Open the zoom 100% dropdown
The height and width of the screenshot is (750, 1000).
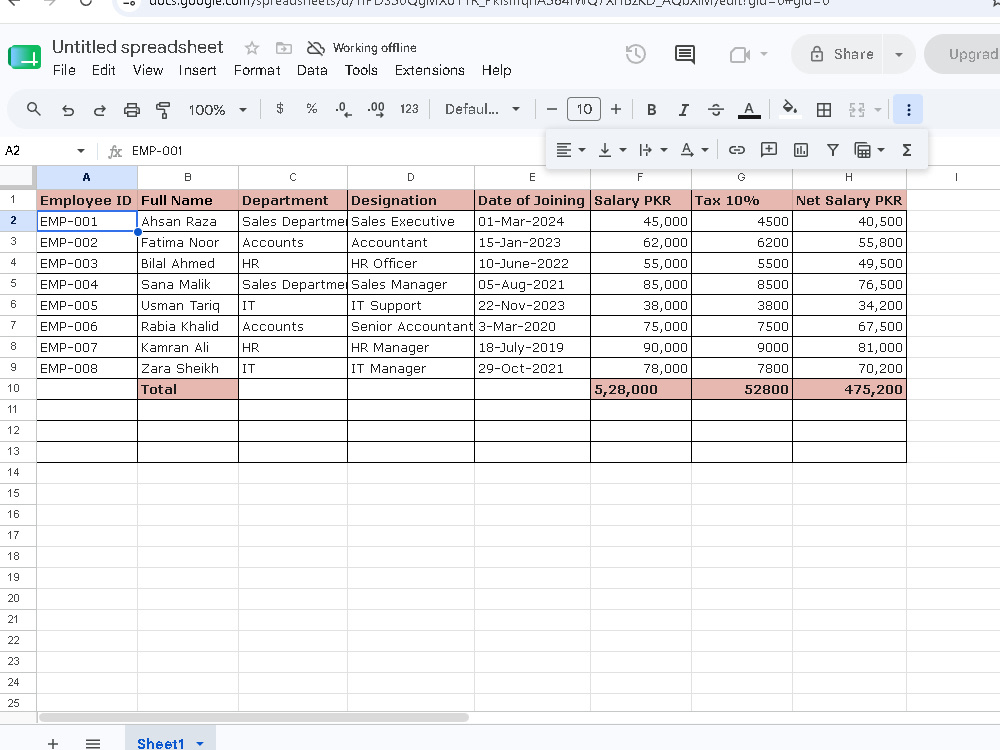pyautogui.click(x=217, y=110)
